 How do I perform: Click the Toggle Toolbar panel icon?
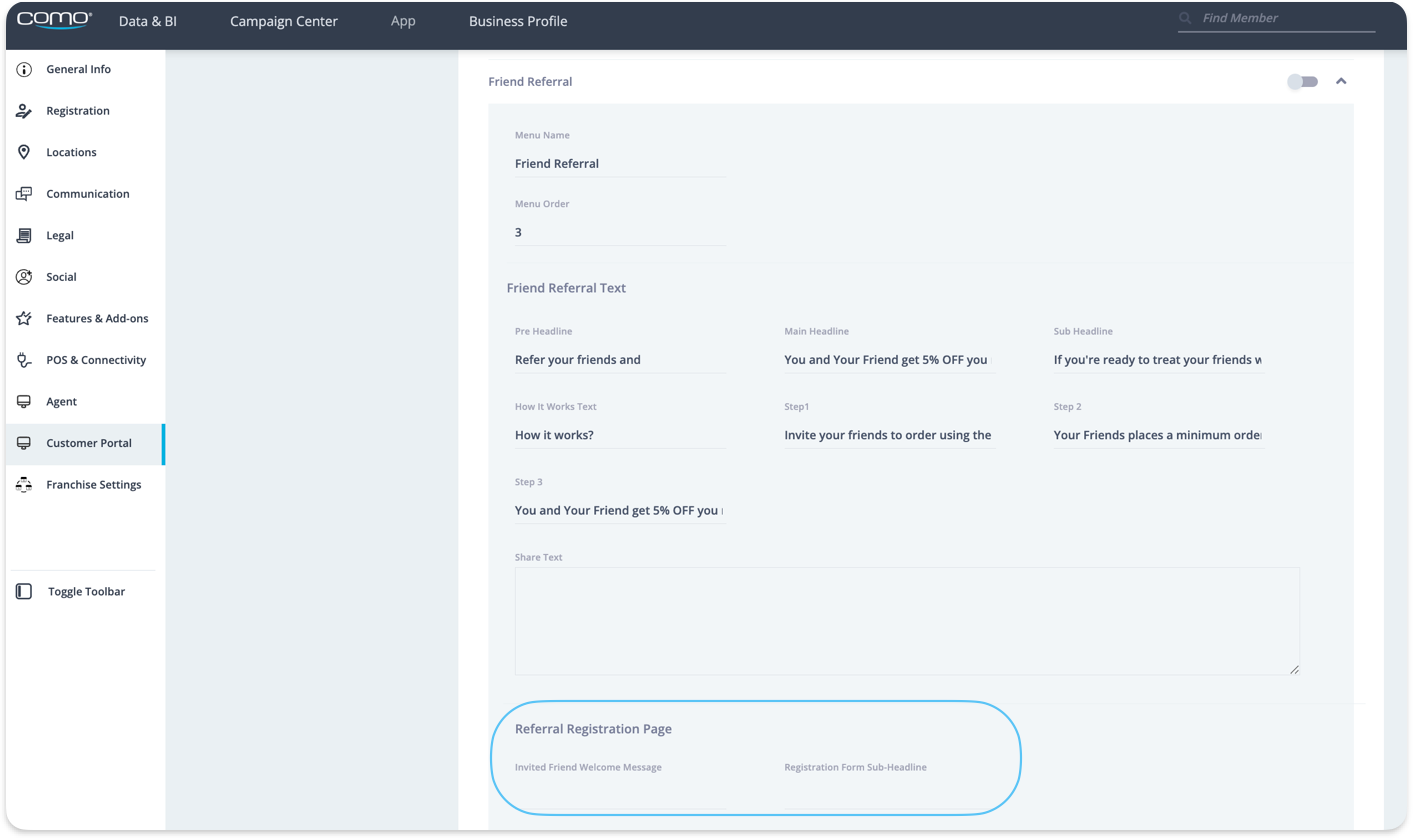(x=24, y=592)
